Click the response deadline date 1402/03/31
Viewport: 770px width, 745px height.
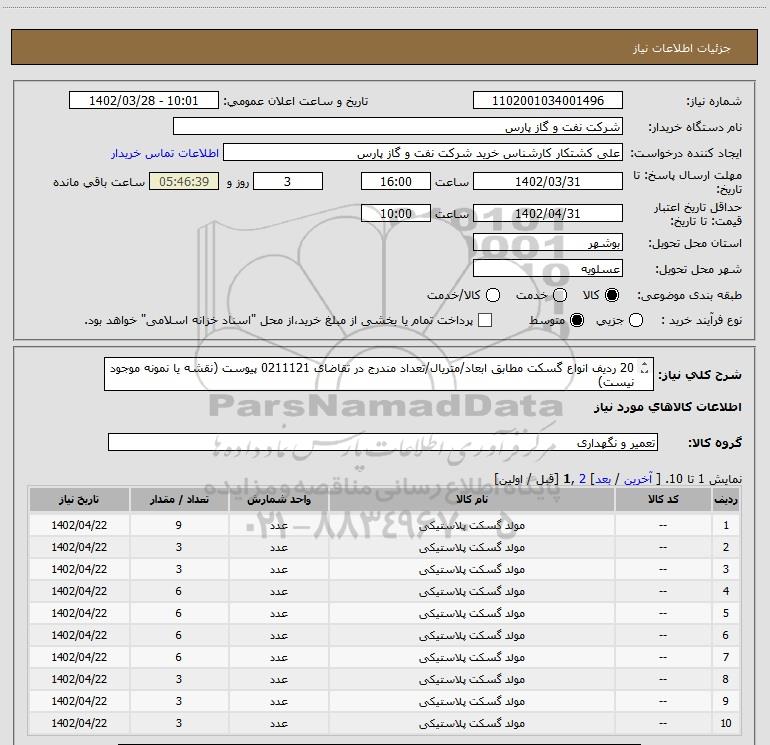coord(548,181)
